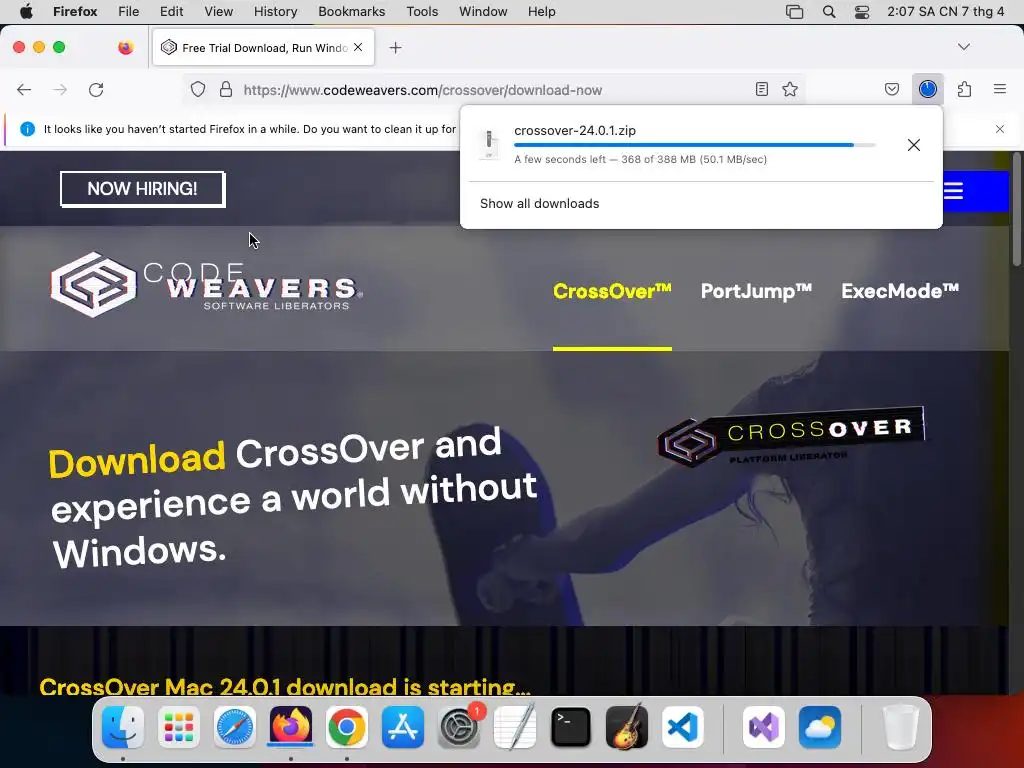Screen dimensions: 1024x768
Task: Open Google Chrome from the Dock
Action: (x=347, y=727)
